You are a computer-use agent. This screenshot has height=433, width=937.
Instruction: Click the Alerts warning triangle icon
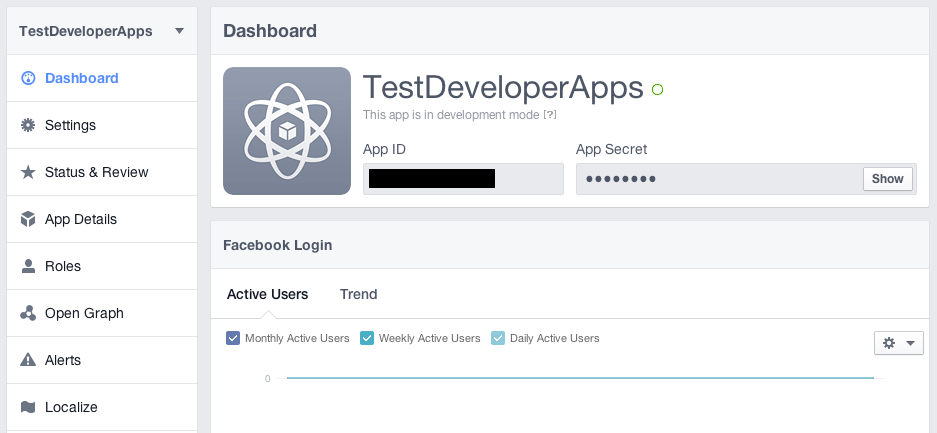[28, 360]
